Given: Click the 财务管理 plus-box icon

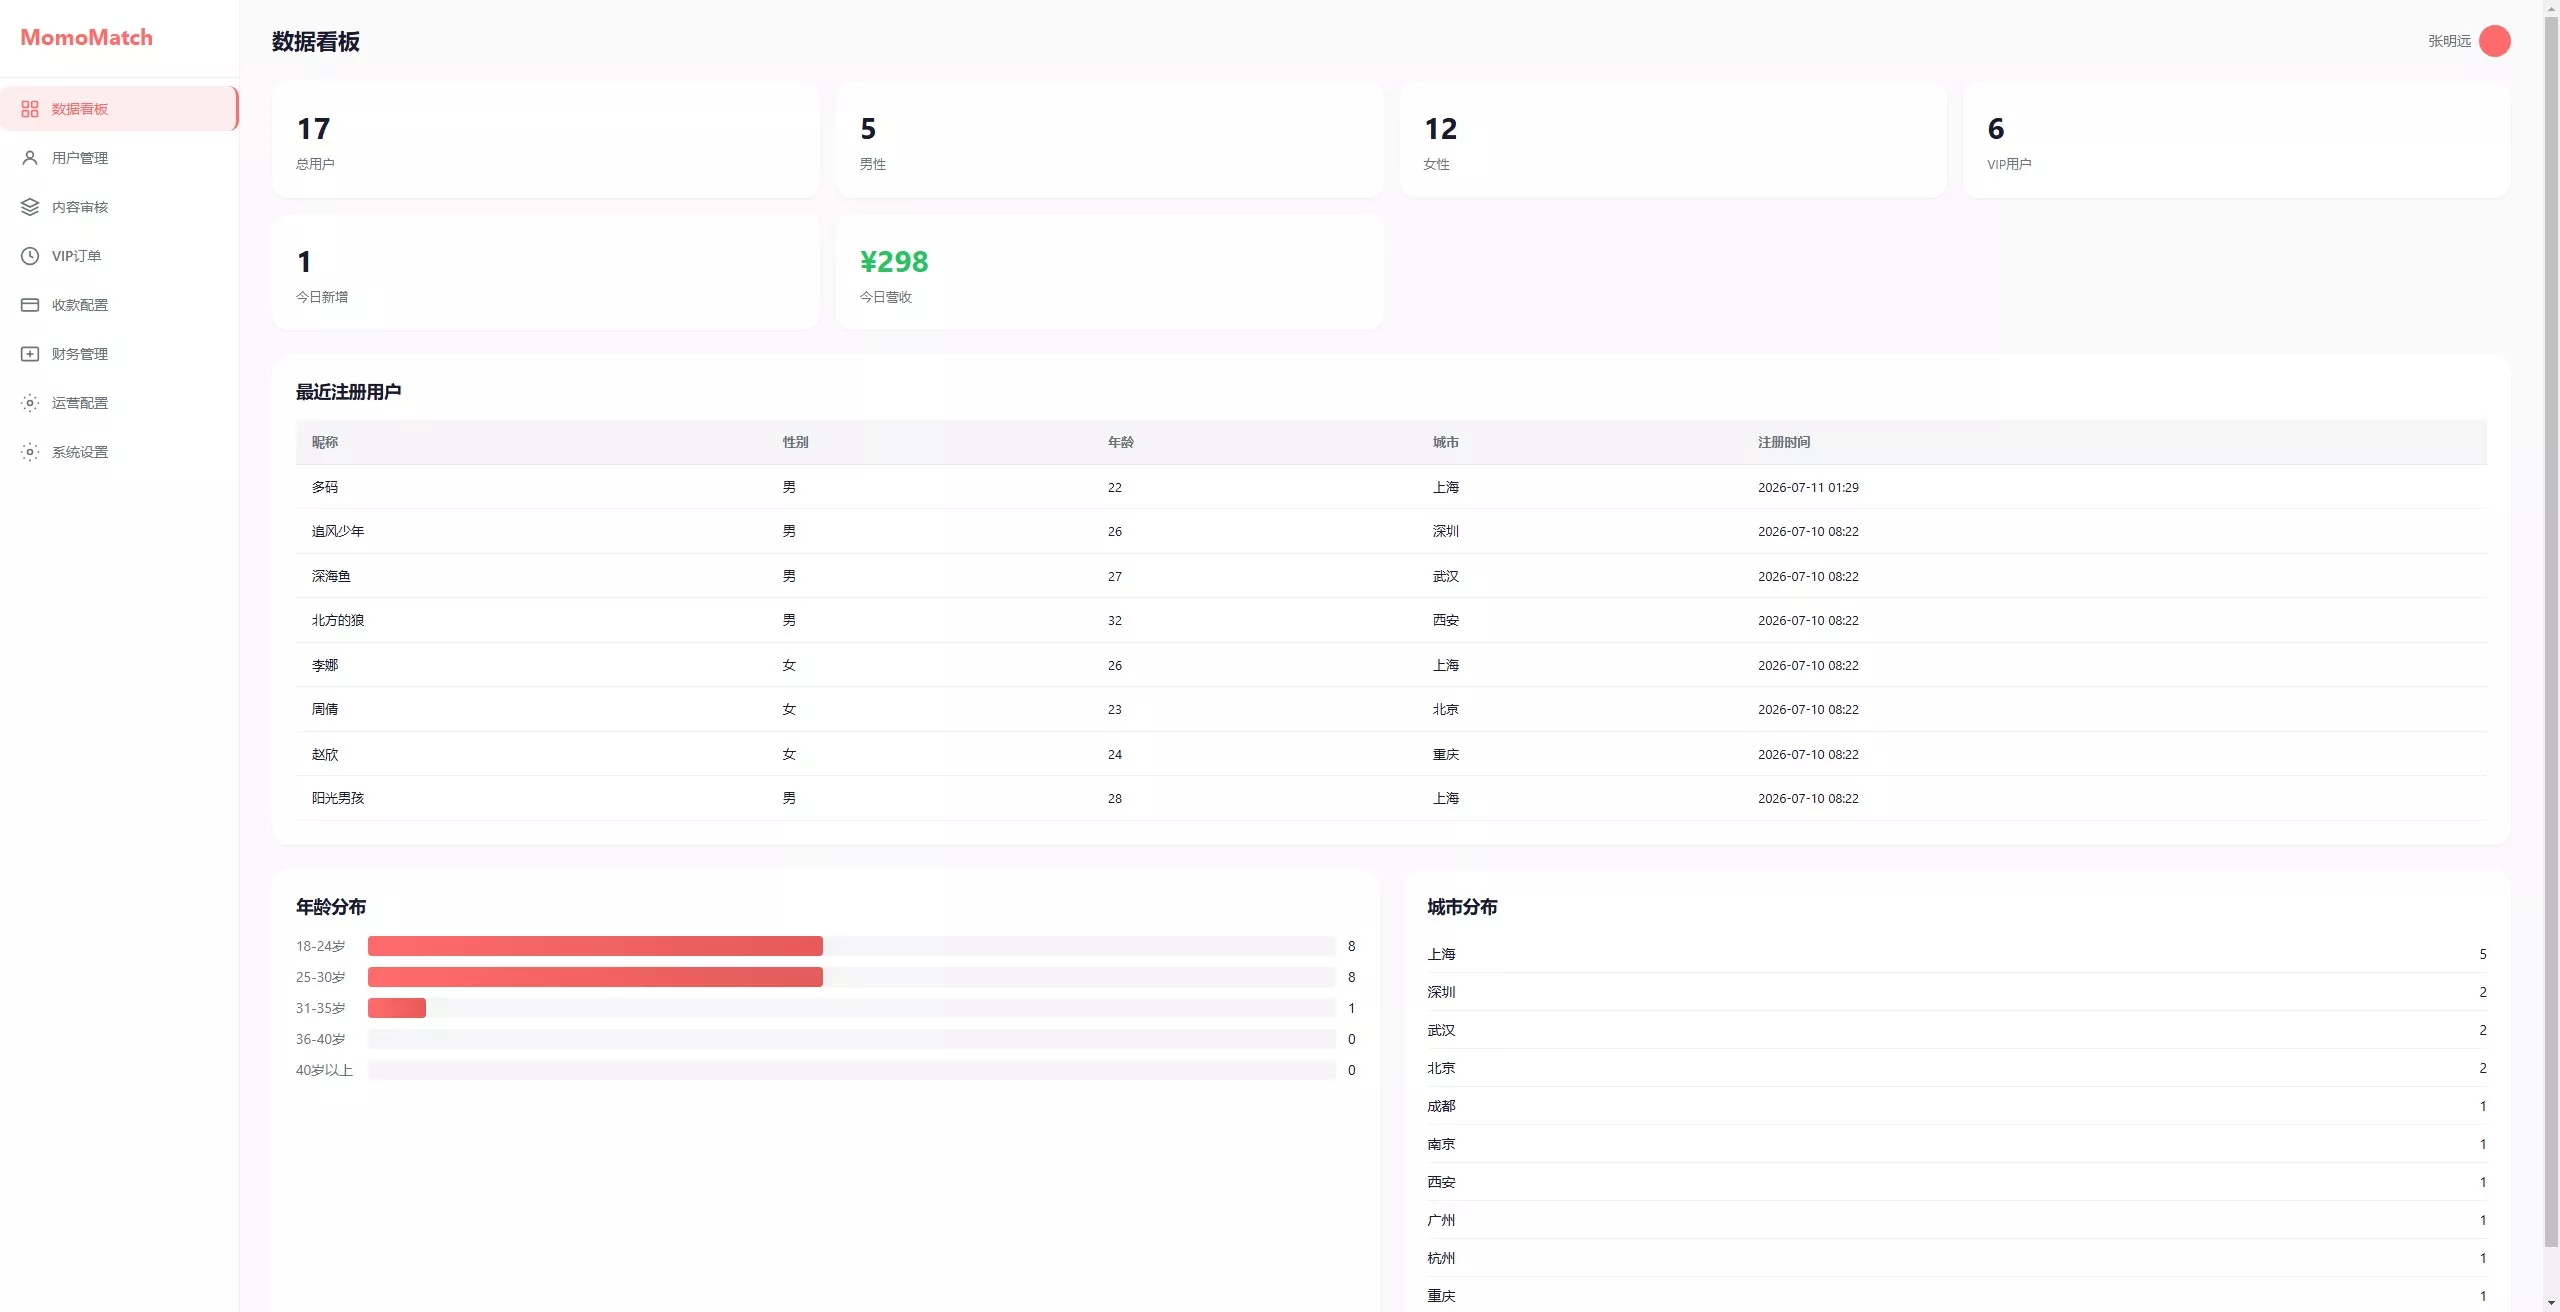Looking at the screenshot, I should click(x=30, y=354).
